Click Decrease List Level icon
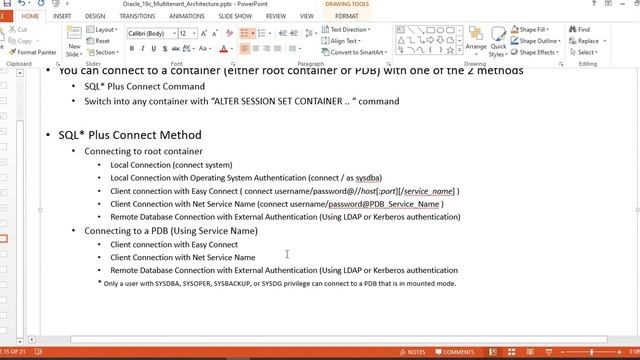The width and height of the screenshot is (640, 360). pos(282,33)
